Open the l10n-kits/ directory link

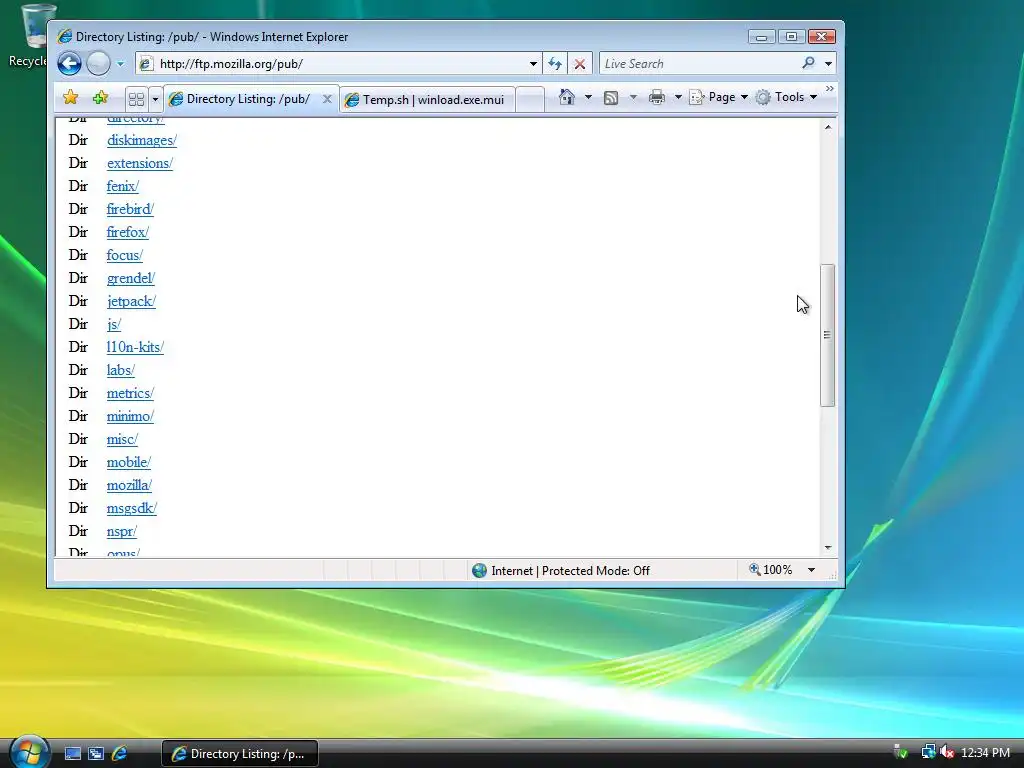(135, 347)
